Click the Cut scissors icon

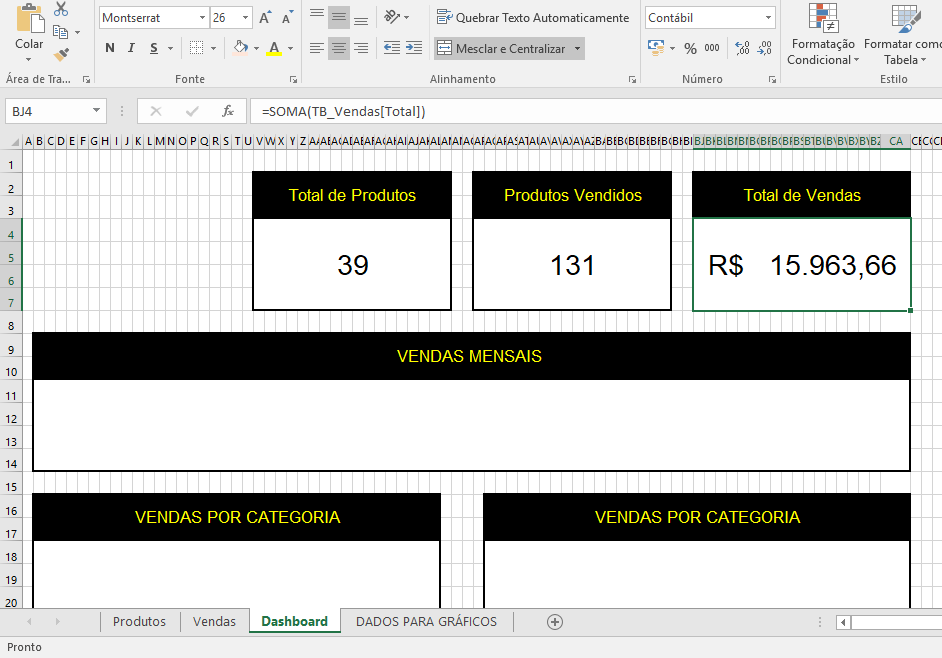point(61,8)
